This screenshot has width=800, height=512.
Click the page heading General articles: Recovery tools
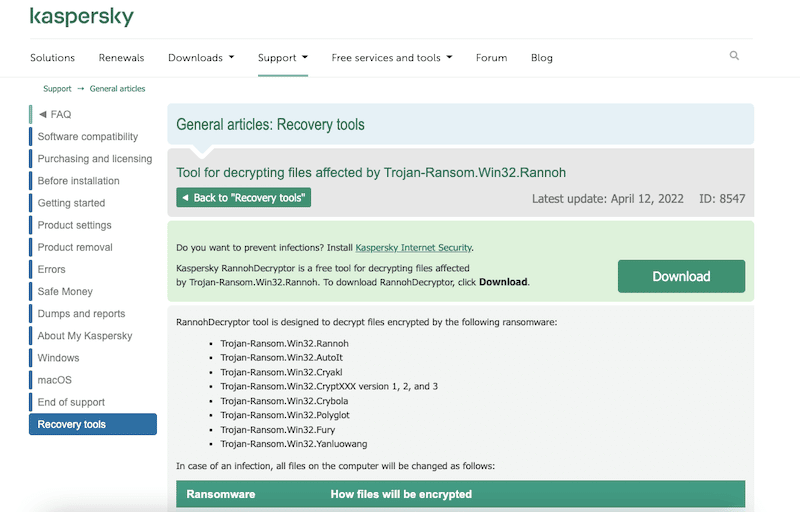(x=270, y=124)
